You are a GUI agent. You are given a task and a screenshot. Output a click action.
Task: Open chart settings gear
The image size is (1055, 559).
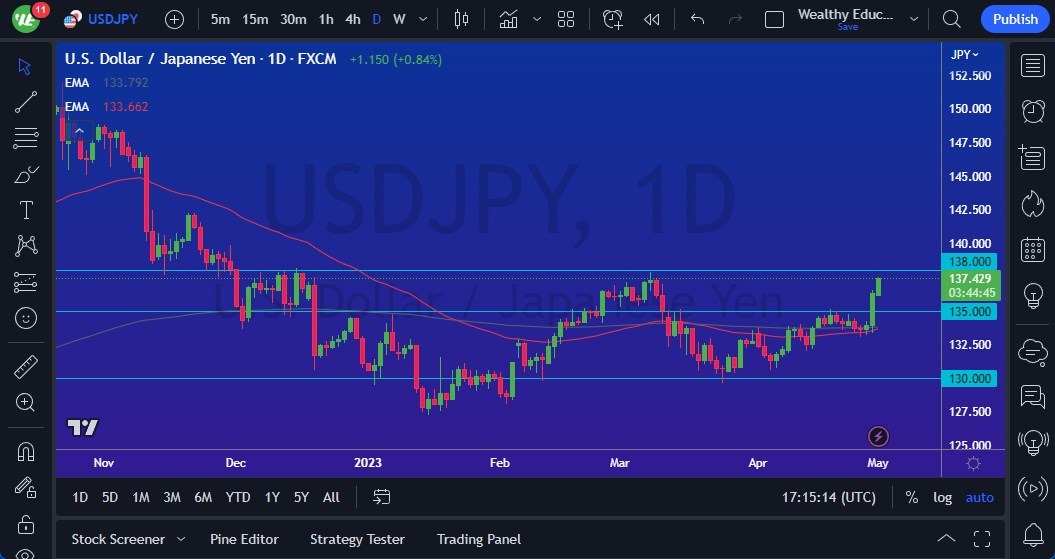click(973, 463)
